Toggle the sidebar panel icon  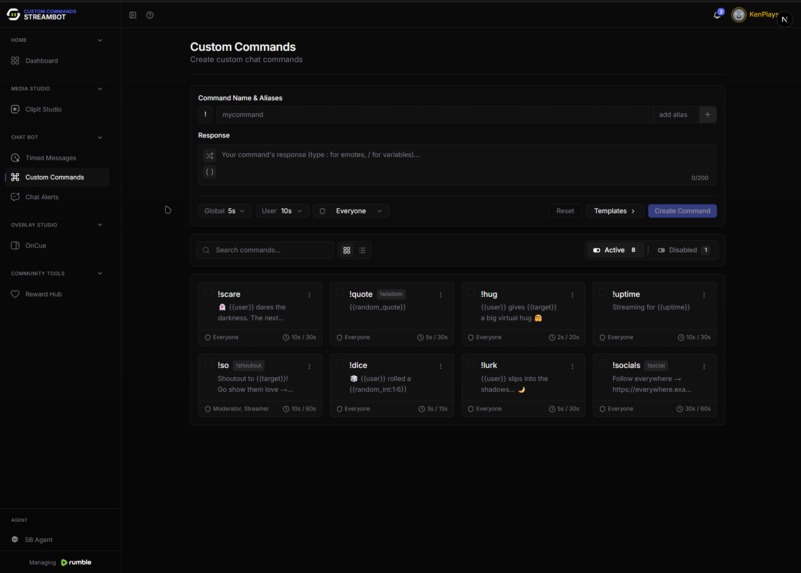(133, 15)
